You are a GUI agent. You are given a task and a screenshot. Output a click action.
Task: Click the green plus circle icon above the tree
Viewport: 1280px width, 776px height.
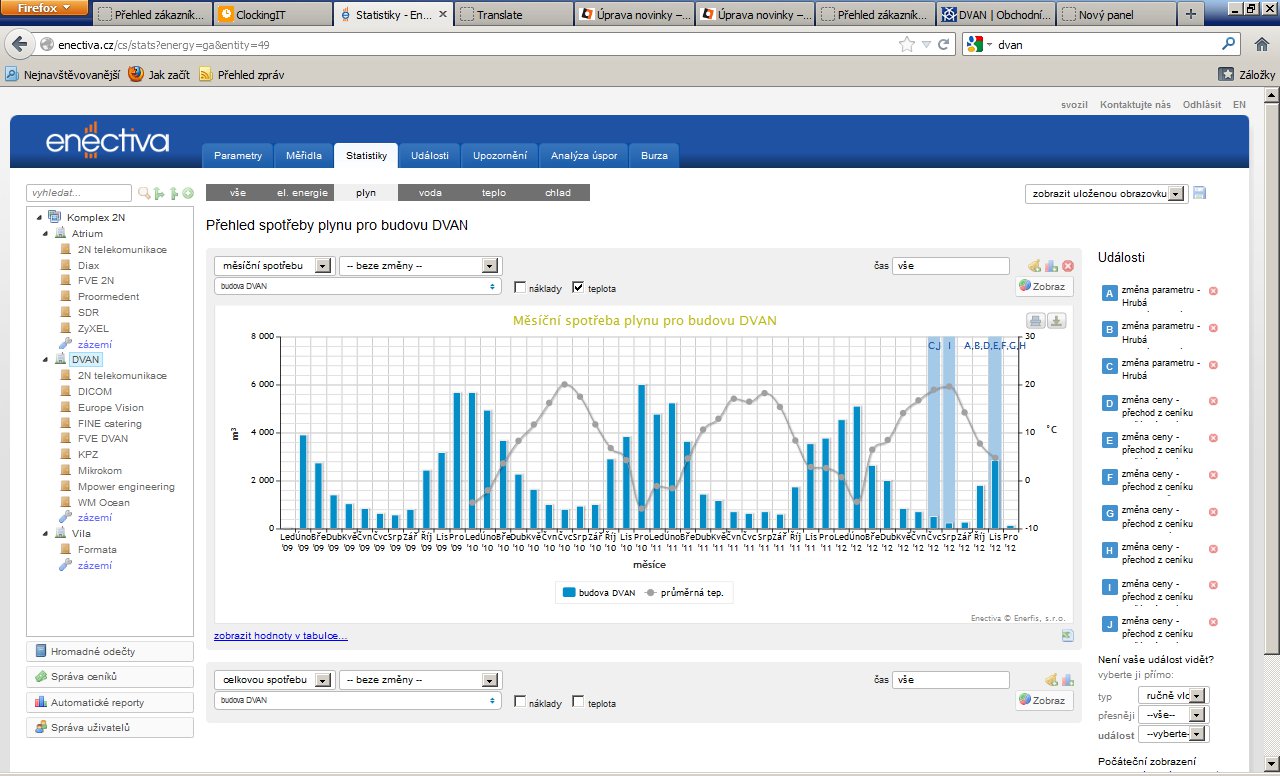[x=188, y=193]
